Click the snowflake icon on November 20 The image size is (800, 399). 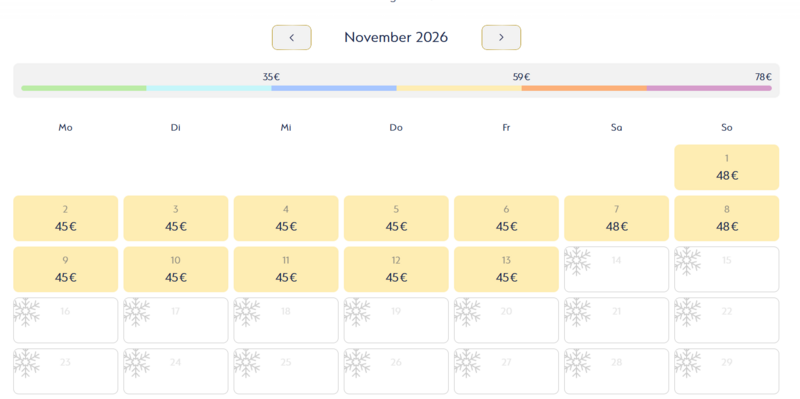pos(467,312)
